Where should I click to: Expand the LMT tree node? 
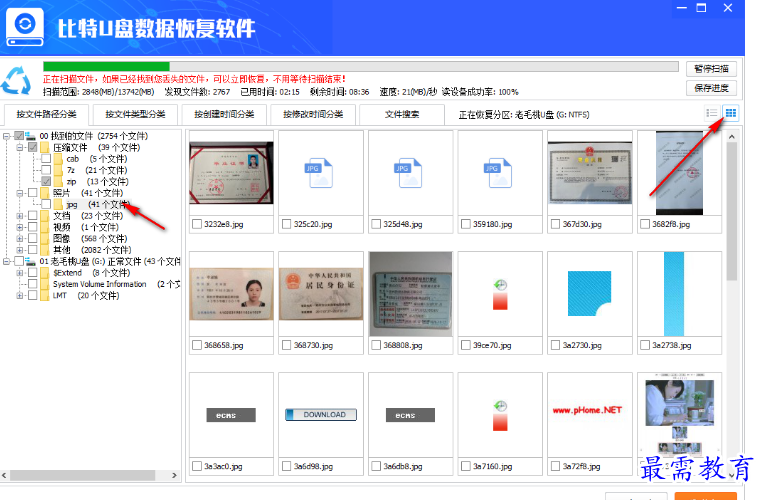tap(19, 295)
